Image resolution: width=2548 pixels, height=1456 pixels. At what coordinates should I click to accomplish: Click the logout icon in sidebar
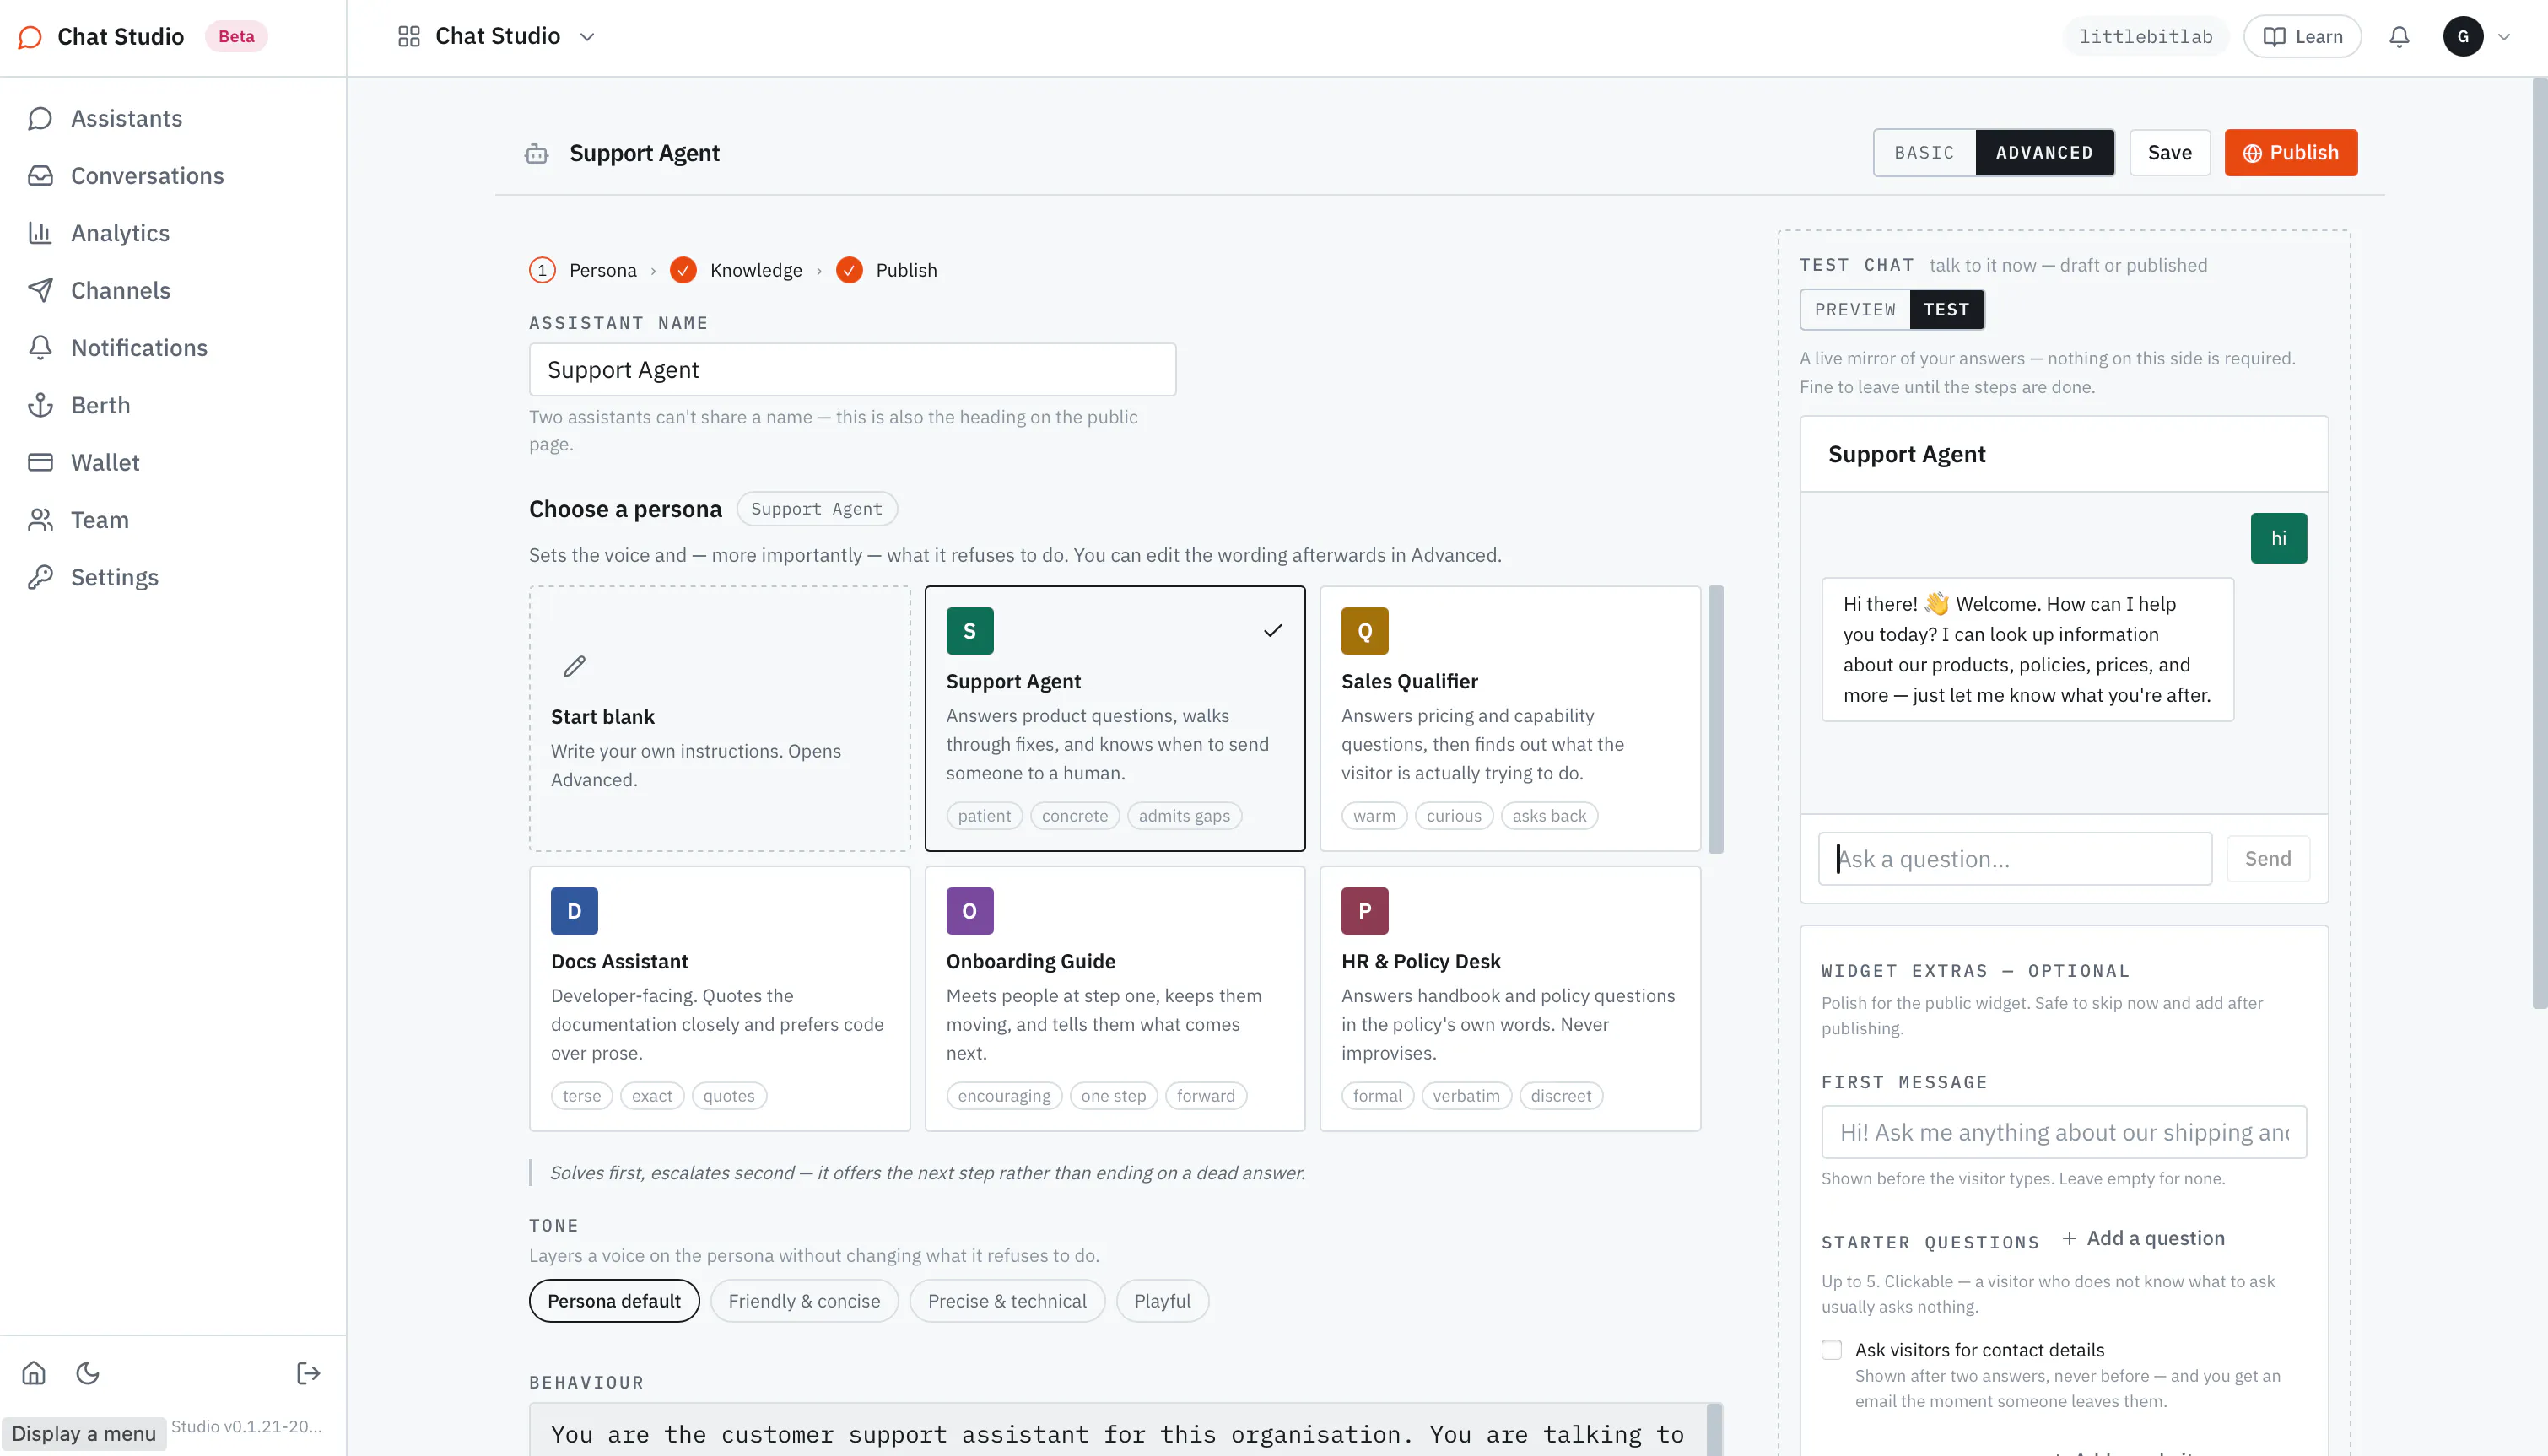tap(308, 1372)
